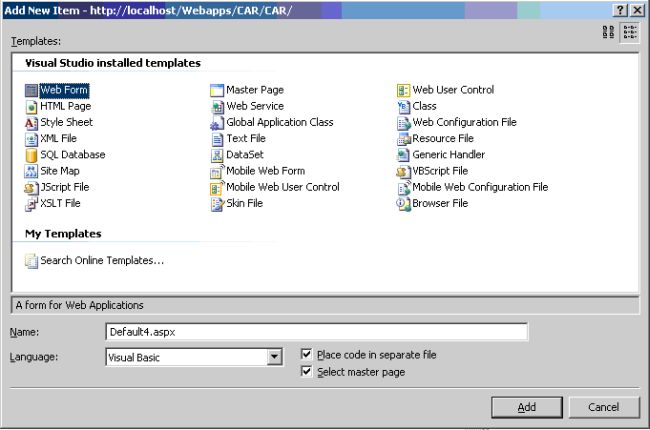Select Web Configuration File icon
The width and height of the screenshot is (650, 430).
click(x=403, y=123)
